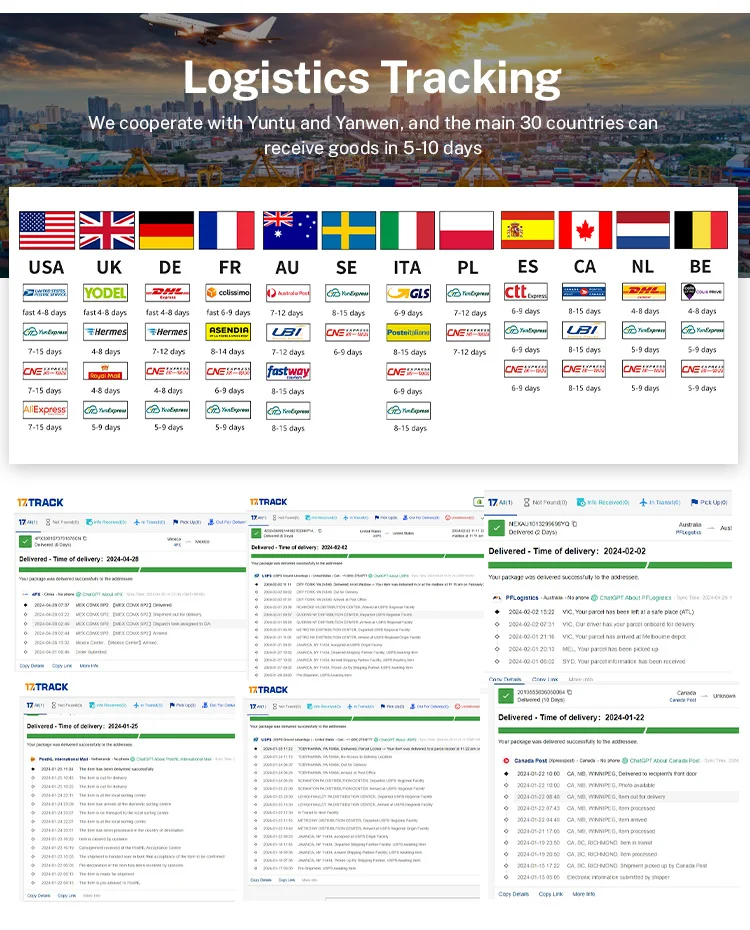Click the Netherlands flag above NL

coord(643,230)
